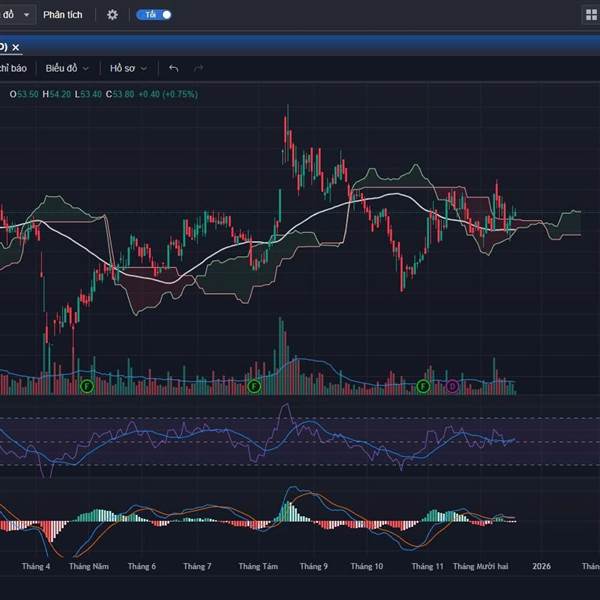Click the layout grid icon at top right
600x600 pixels.
tap(590, 15)
